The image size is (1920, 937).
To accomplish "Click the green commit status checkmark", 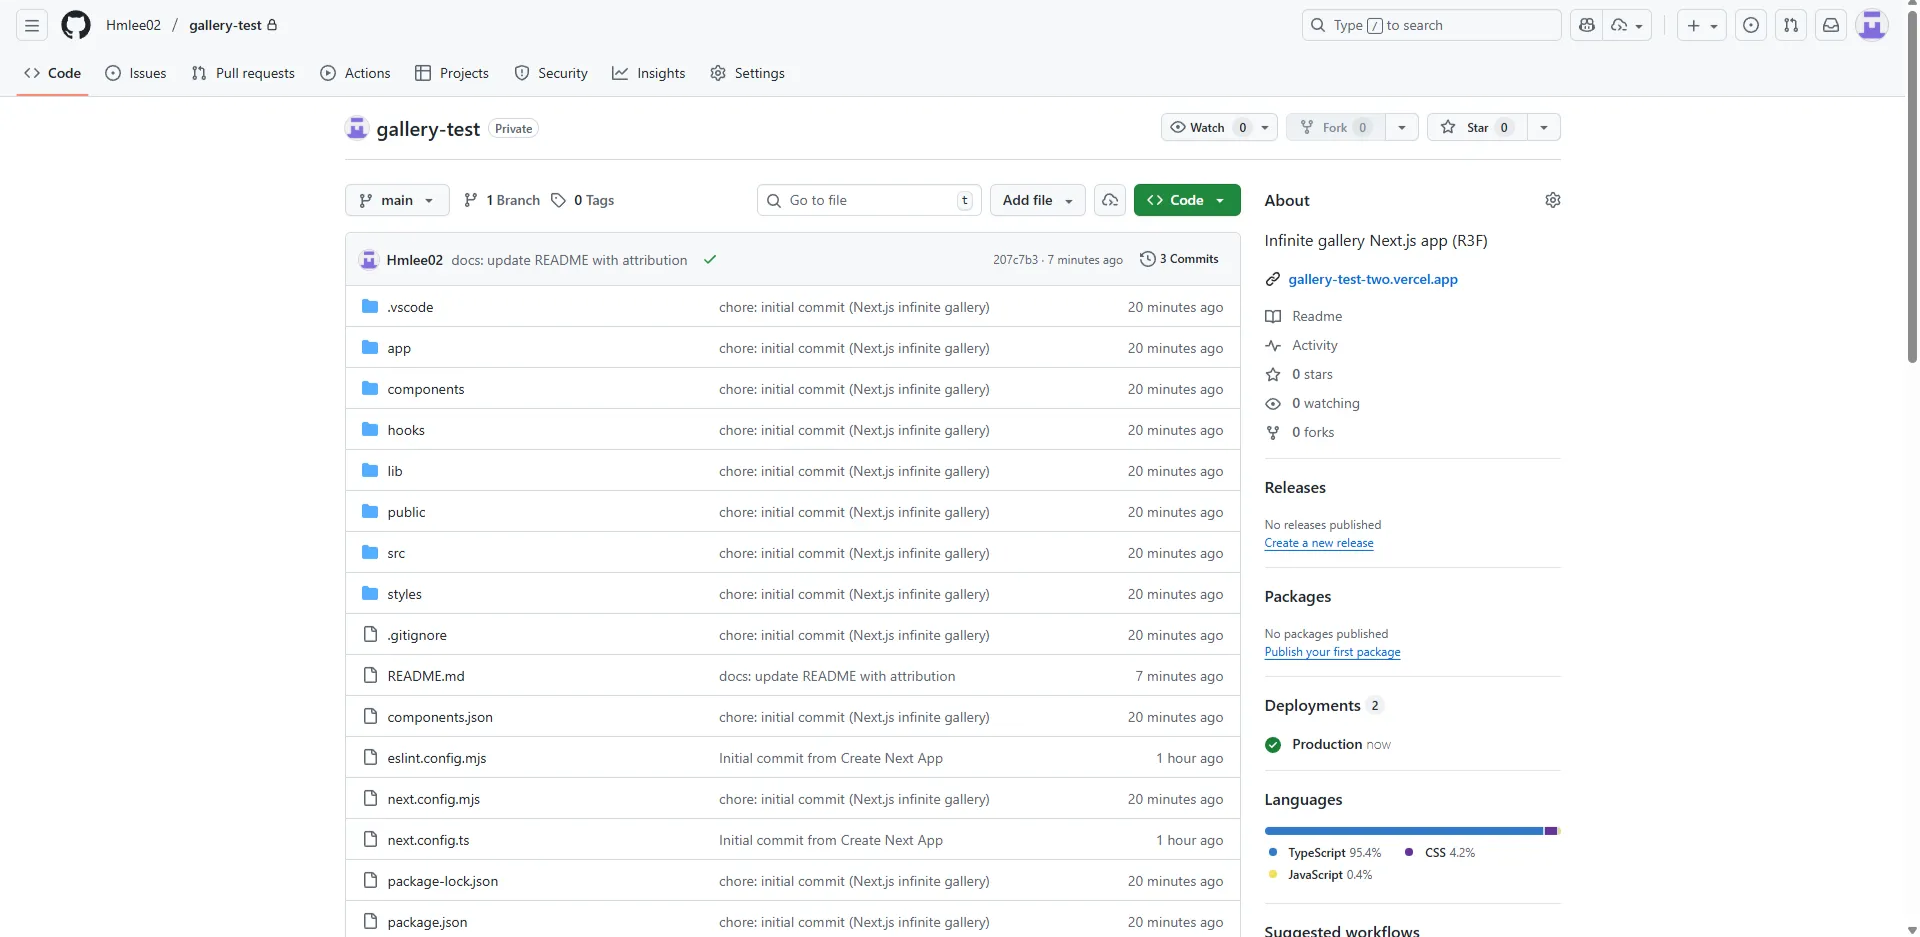I will click(x=710, y=260).
